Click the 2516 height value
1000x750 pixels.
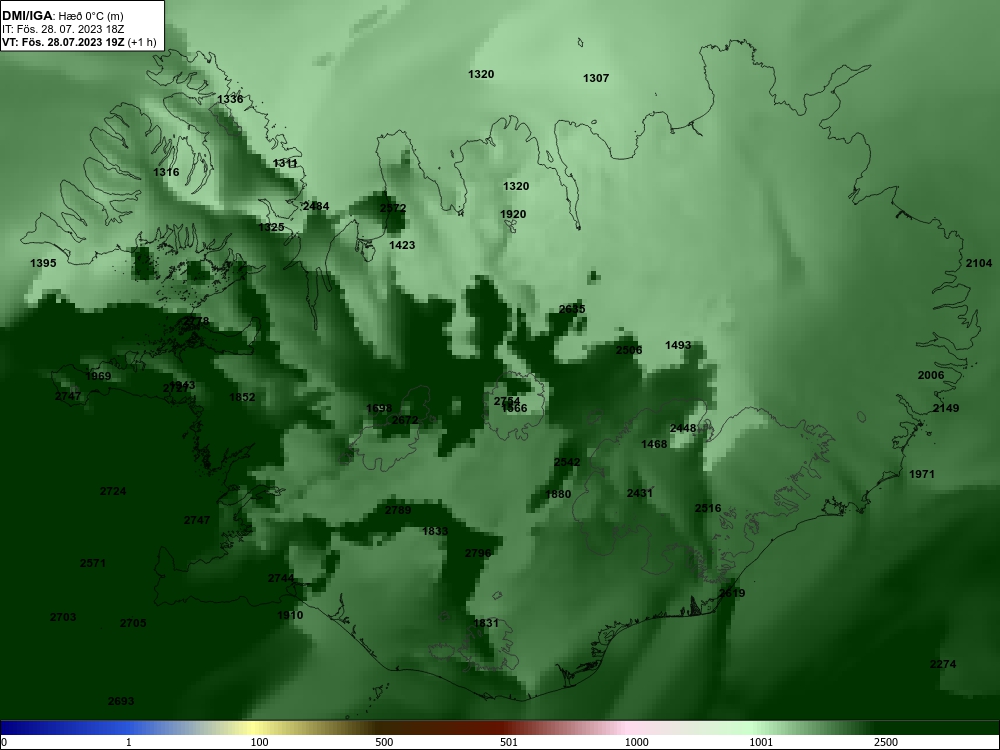pyautogui.click(x=708, y=508)
